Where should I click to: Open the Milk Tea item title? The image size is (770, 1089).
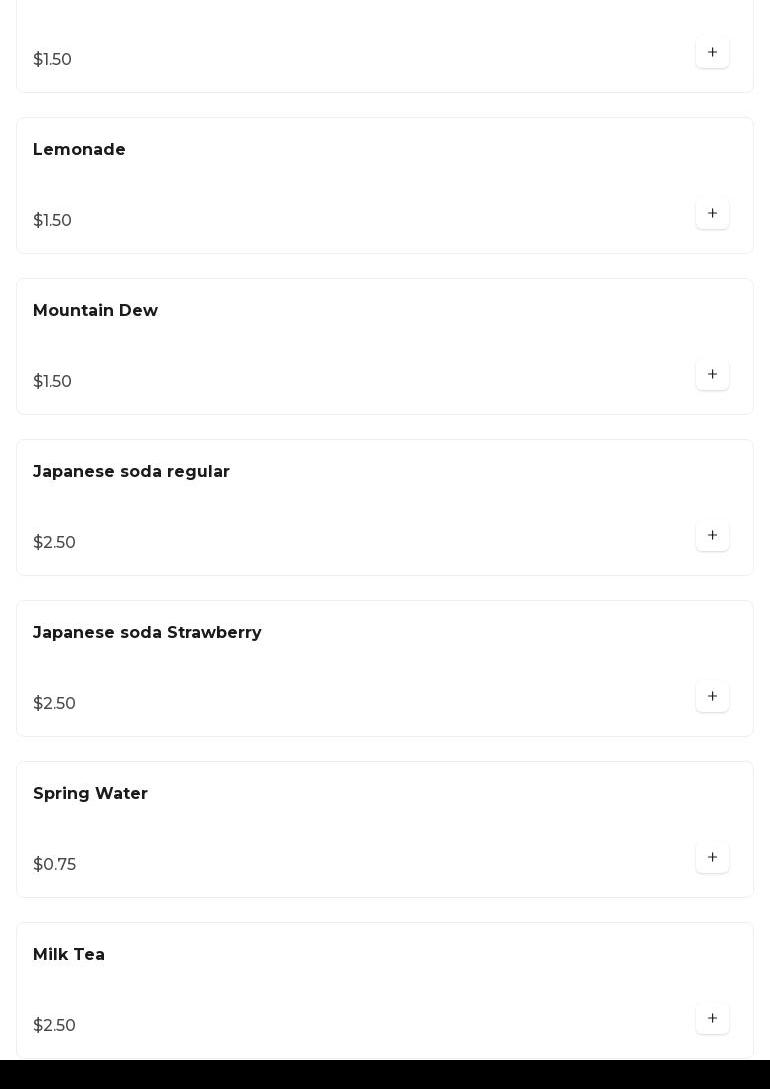(69, 955)
